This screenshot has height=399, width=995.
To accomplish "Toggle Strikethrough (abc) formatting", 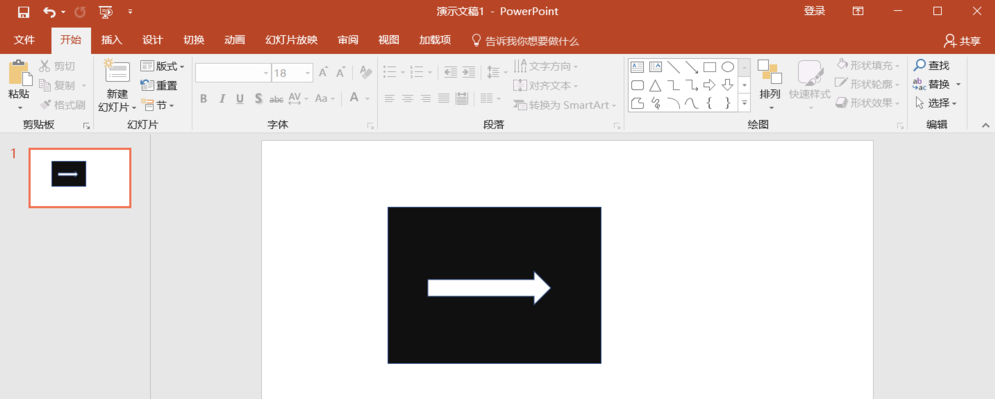I will [x=276, y=99].
